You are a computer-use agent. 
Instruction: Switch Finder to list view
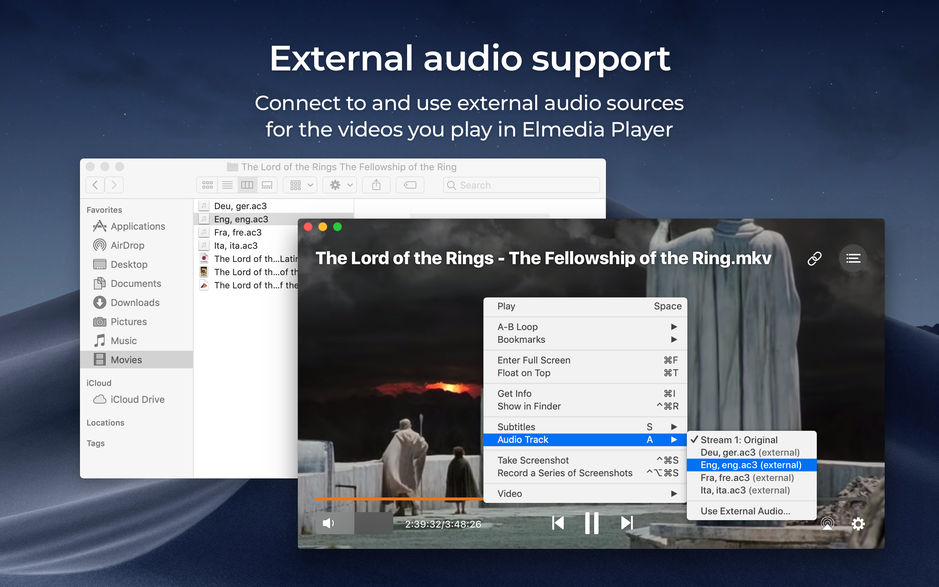point(227,185)
